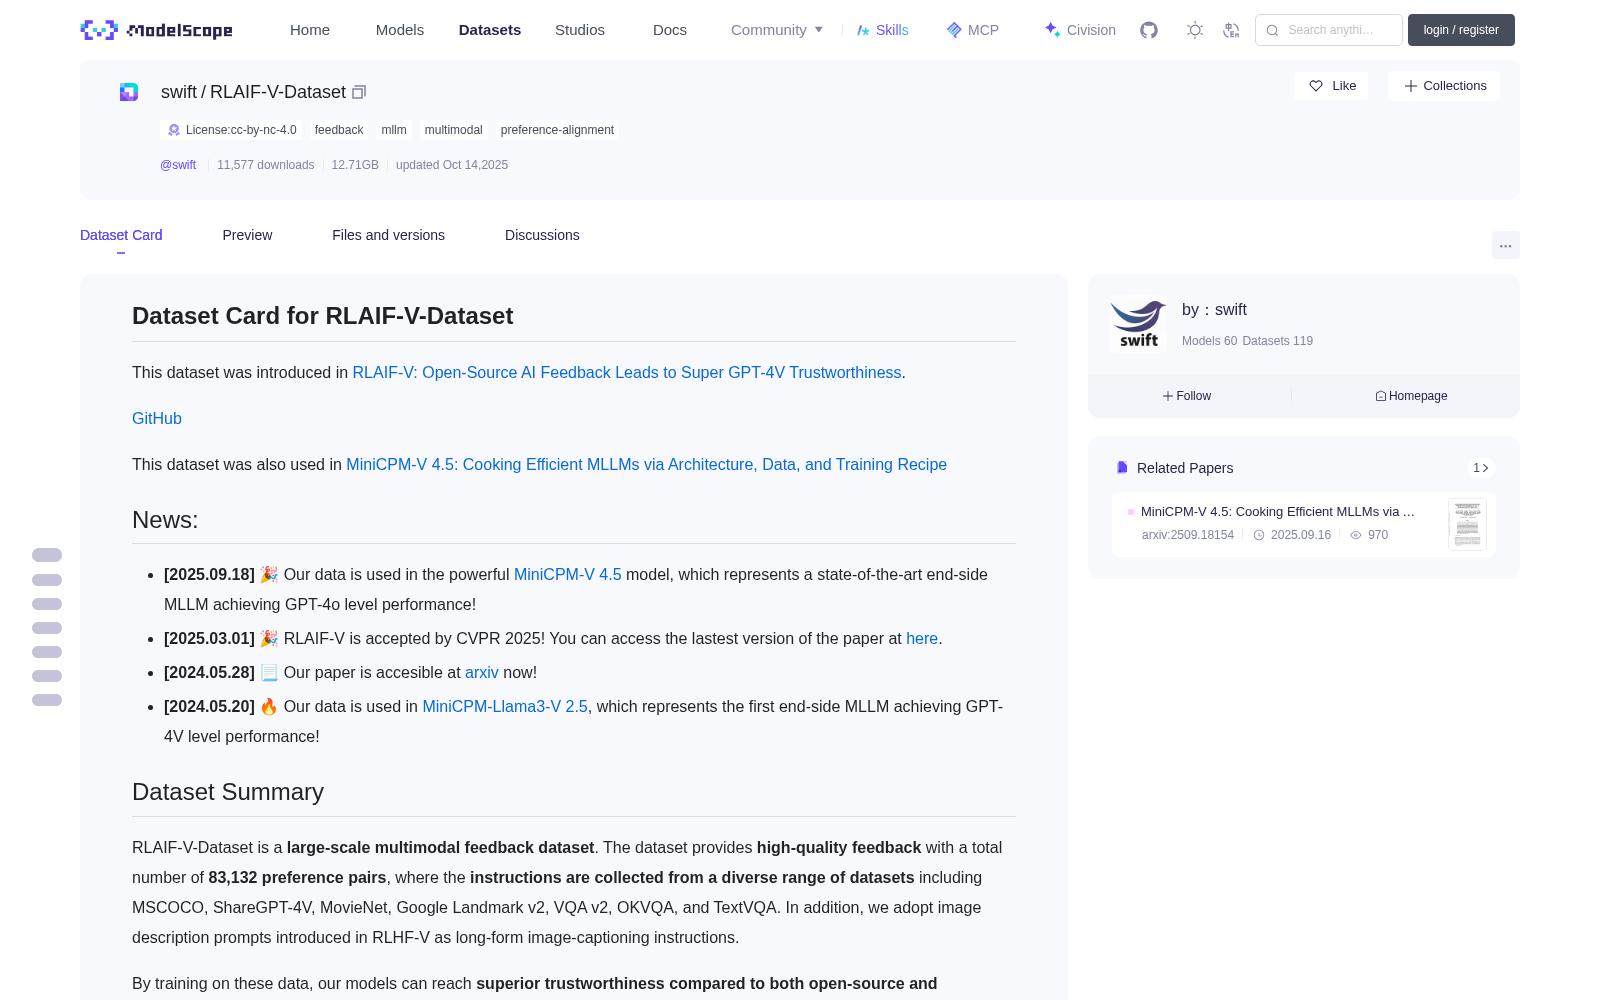Open related paper MiniCPM-V 4.5 card title

(1278, 511)
